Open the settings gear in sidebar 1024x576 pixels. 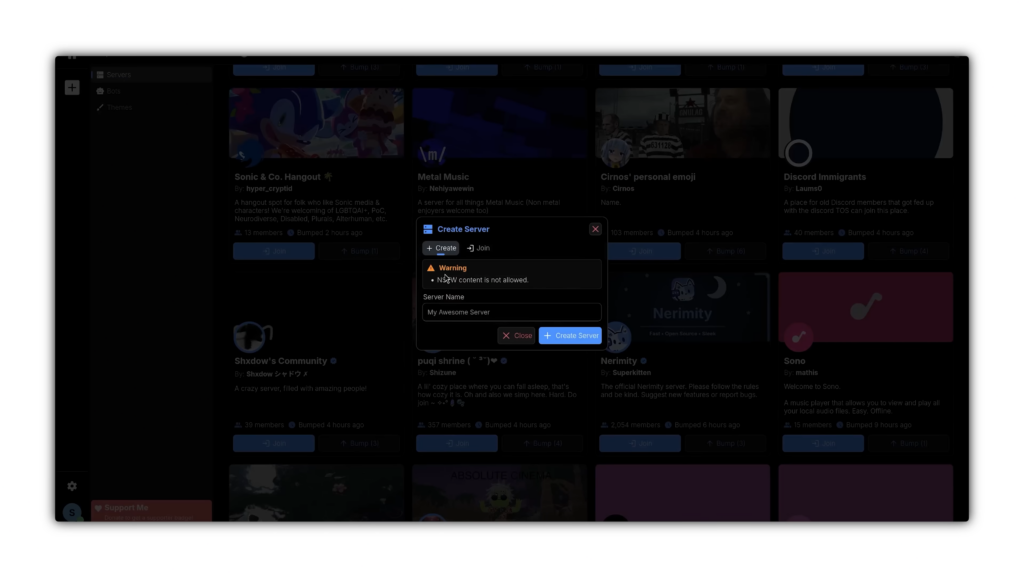click(x=72, y=486)
